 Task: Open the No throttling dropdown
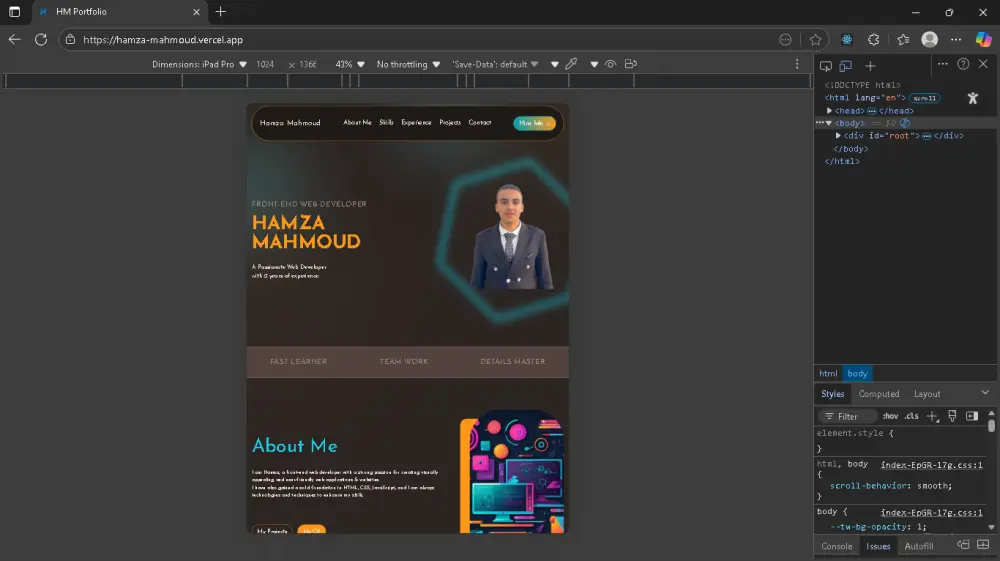[x=408, y=64]
